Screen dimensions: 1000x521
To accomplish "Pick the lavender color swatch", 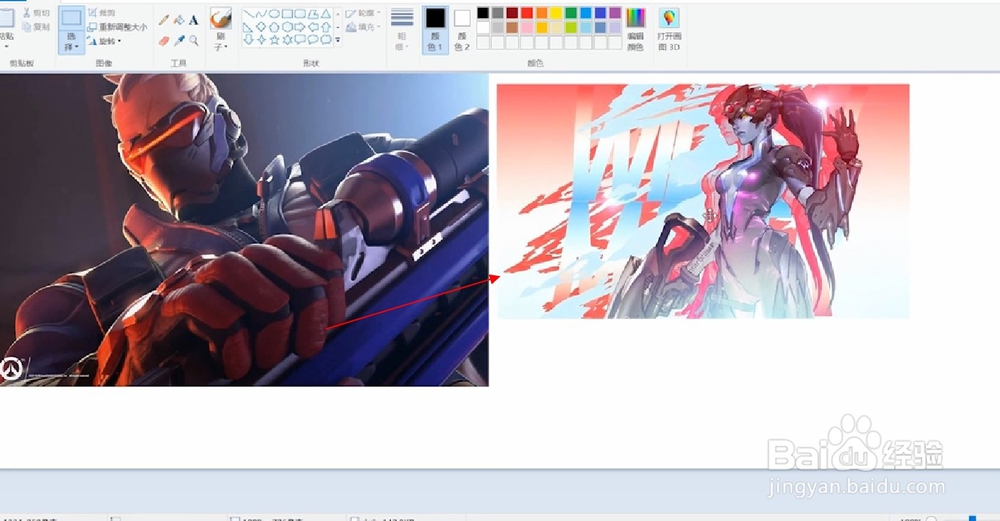I will click(x=615, y=27).
